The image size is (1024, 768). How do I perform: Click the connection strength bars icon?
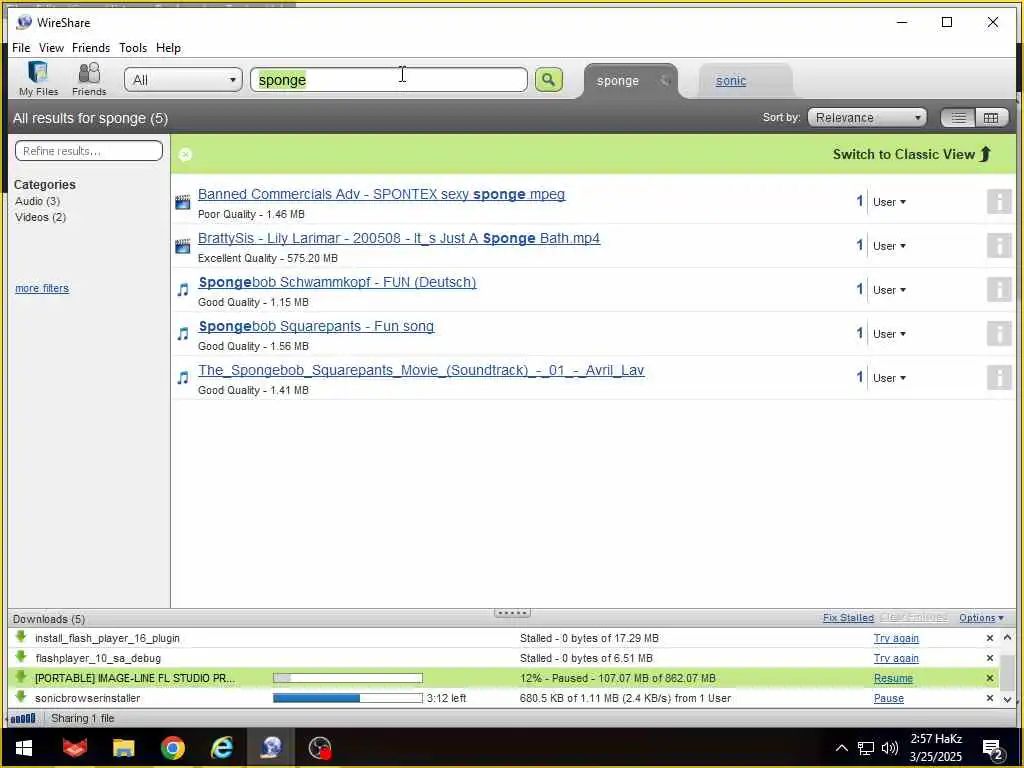(23, 718)
